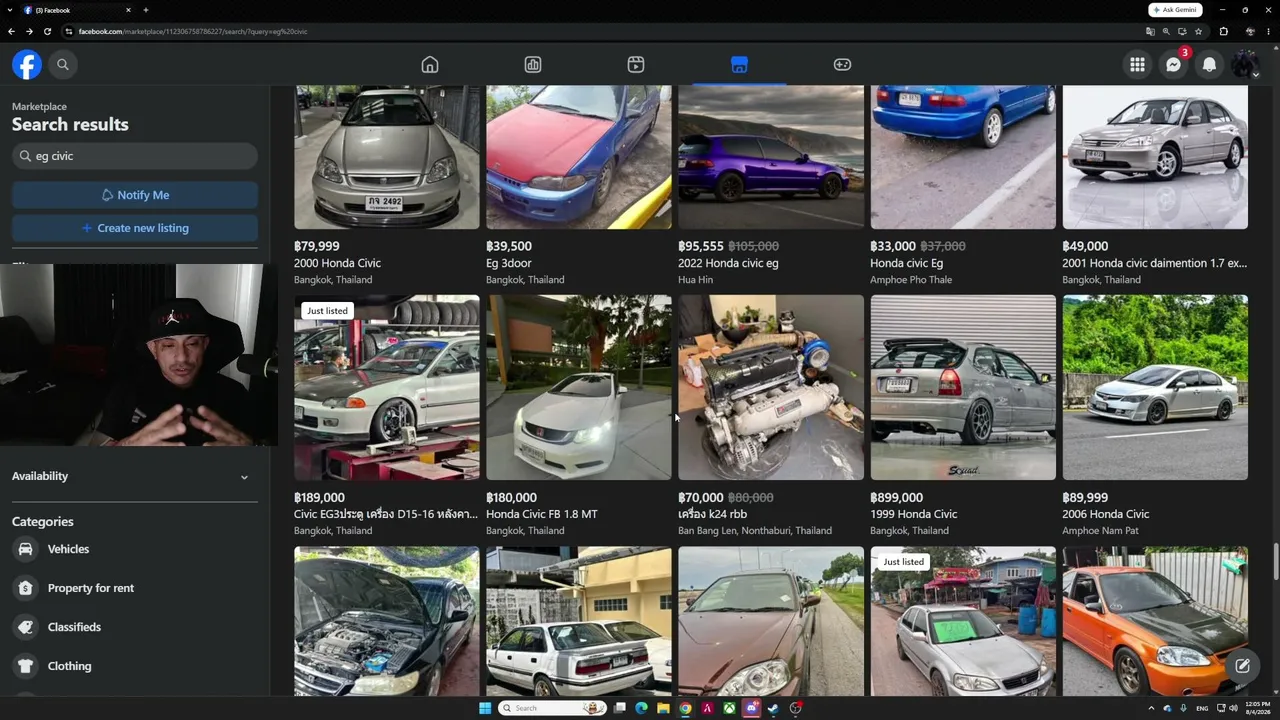Open the orange Civic listing photo
This screenshot has width=1280, height=720.
pyautogui.click(x=1155, y=621)
